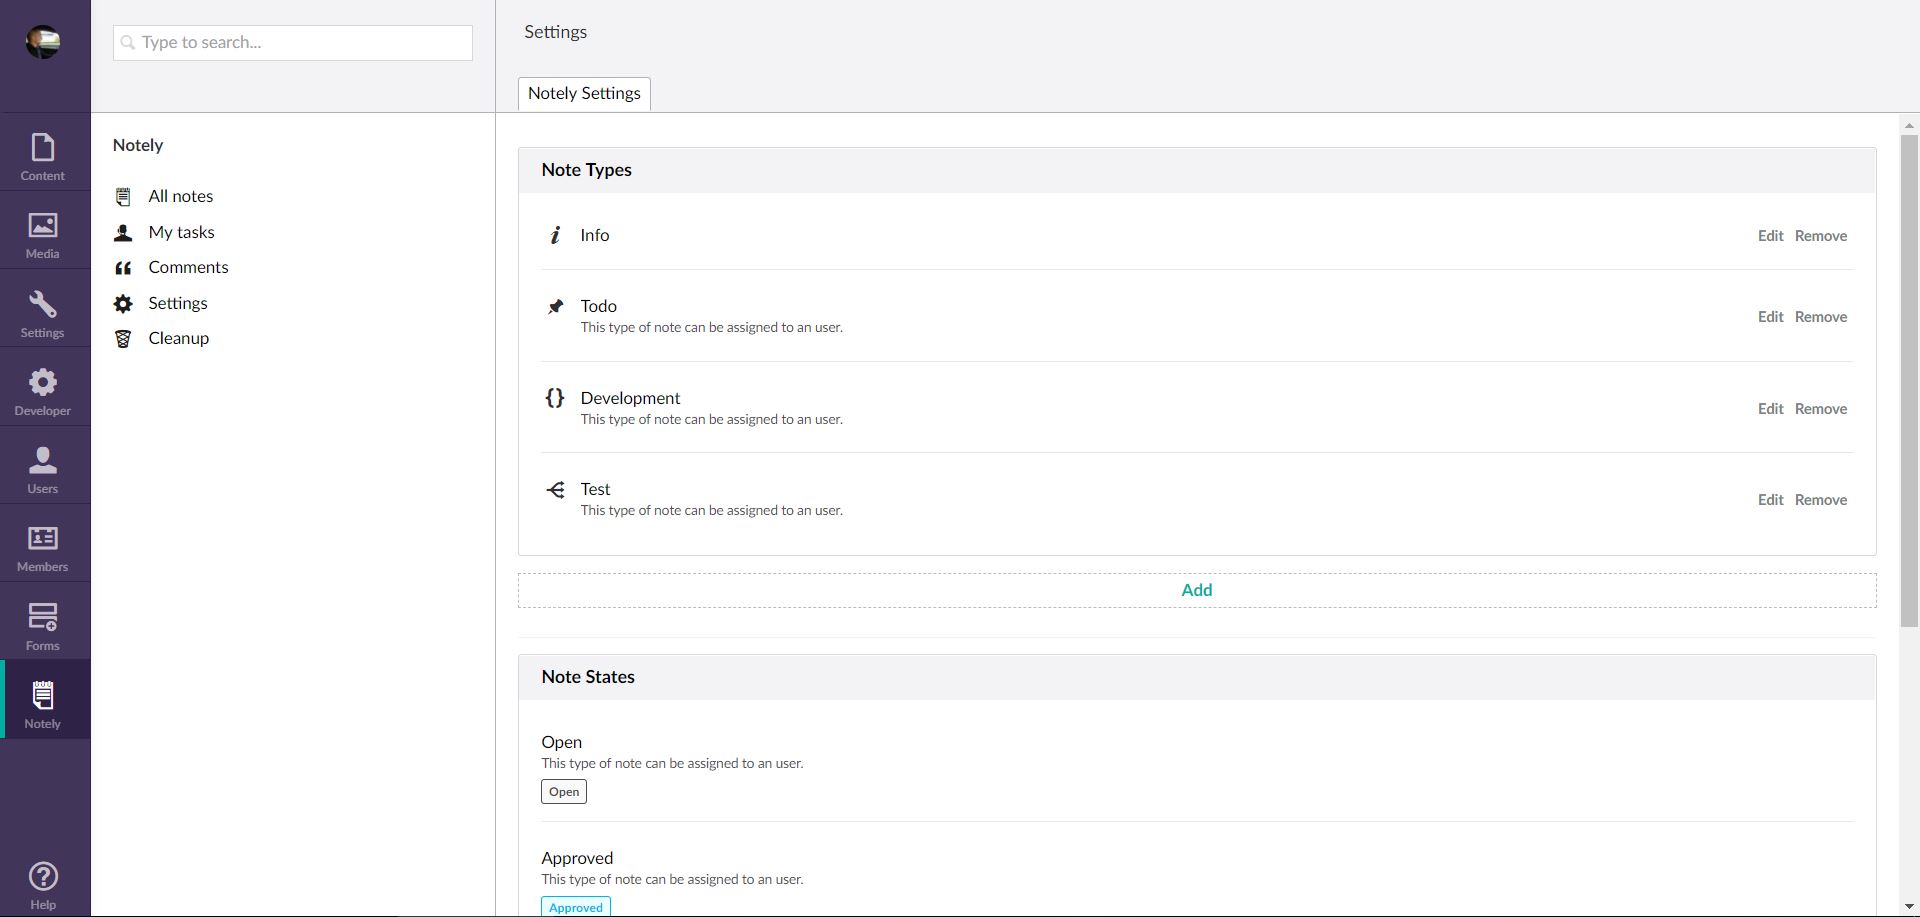Viewport: 1920px width, 917px height.
Task: Go to the Users section
Action: click(43, 470)
